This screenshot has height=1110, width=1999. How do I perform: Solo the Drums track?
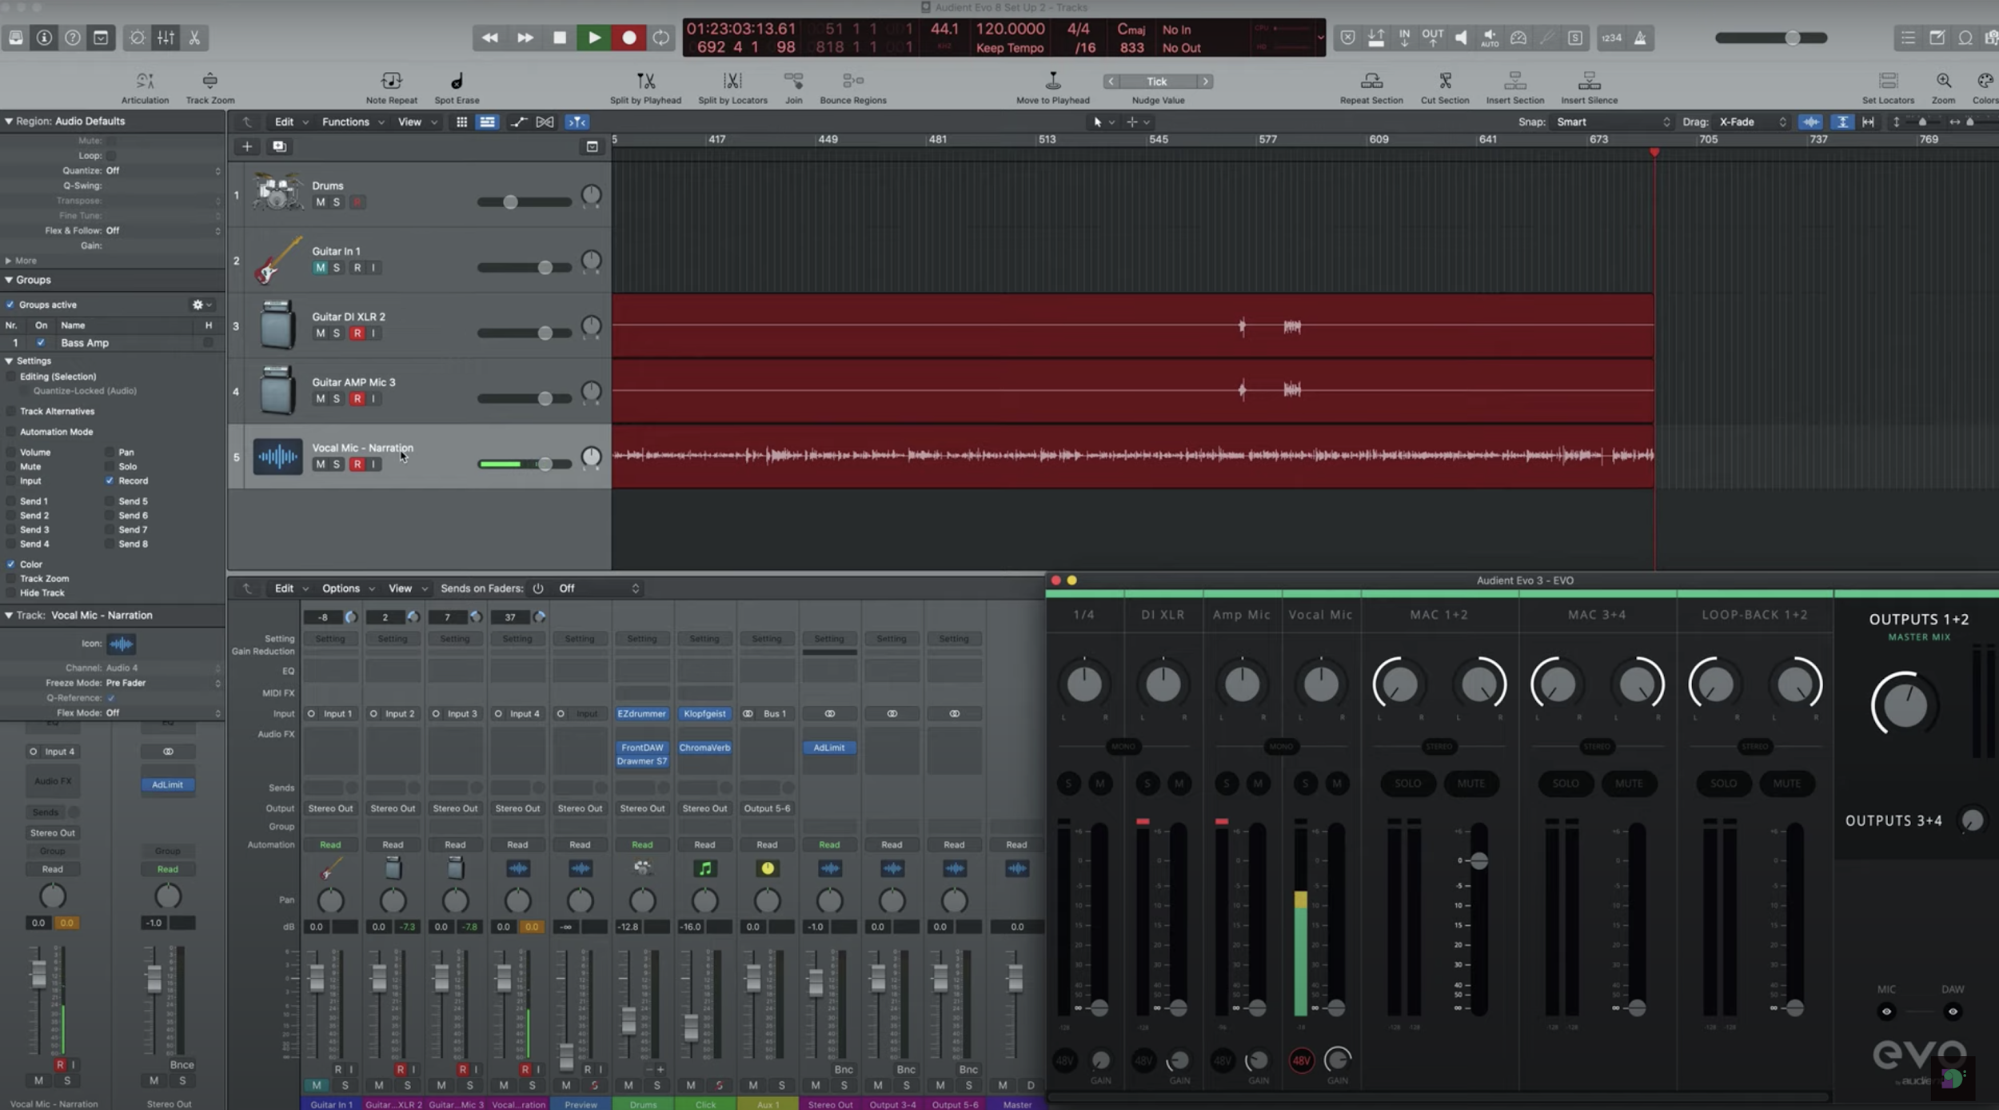pyautogui.click(x=337, y=202)
